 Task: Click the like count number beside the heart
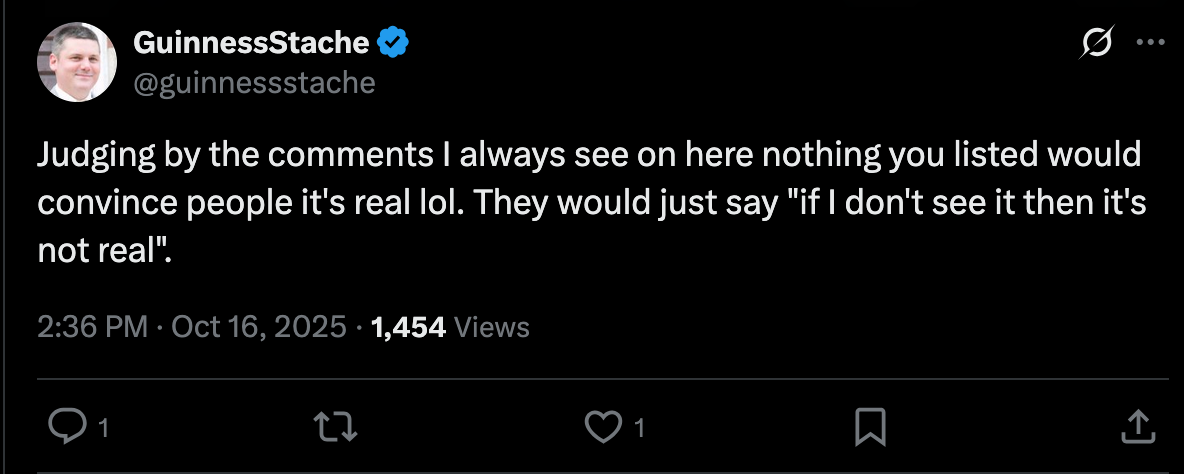point(639,429)
